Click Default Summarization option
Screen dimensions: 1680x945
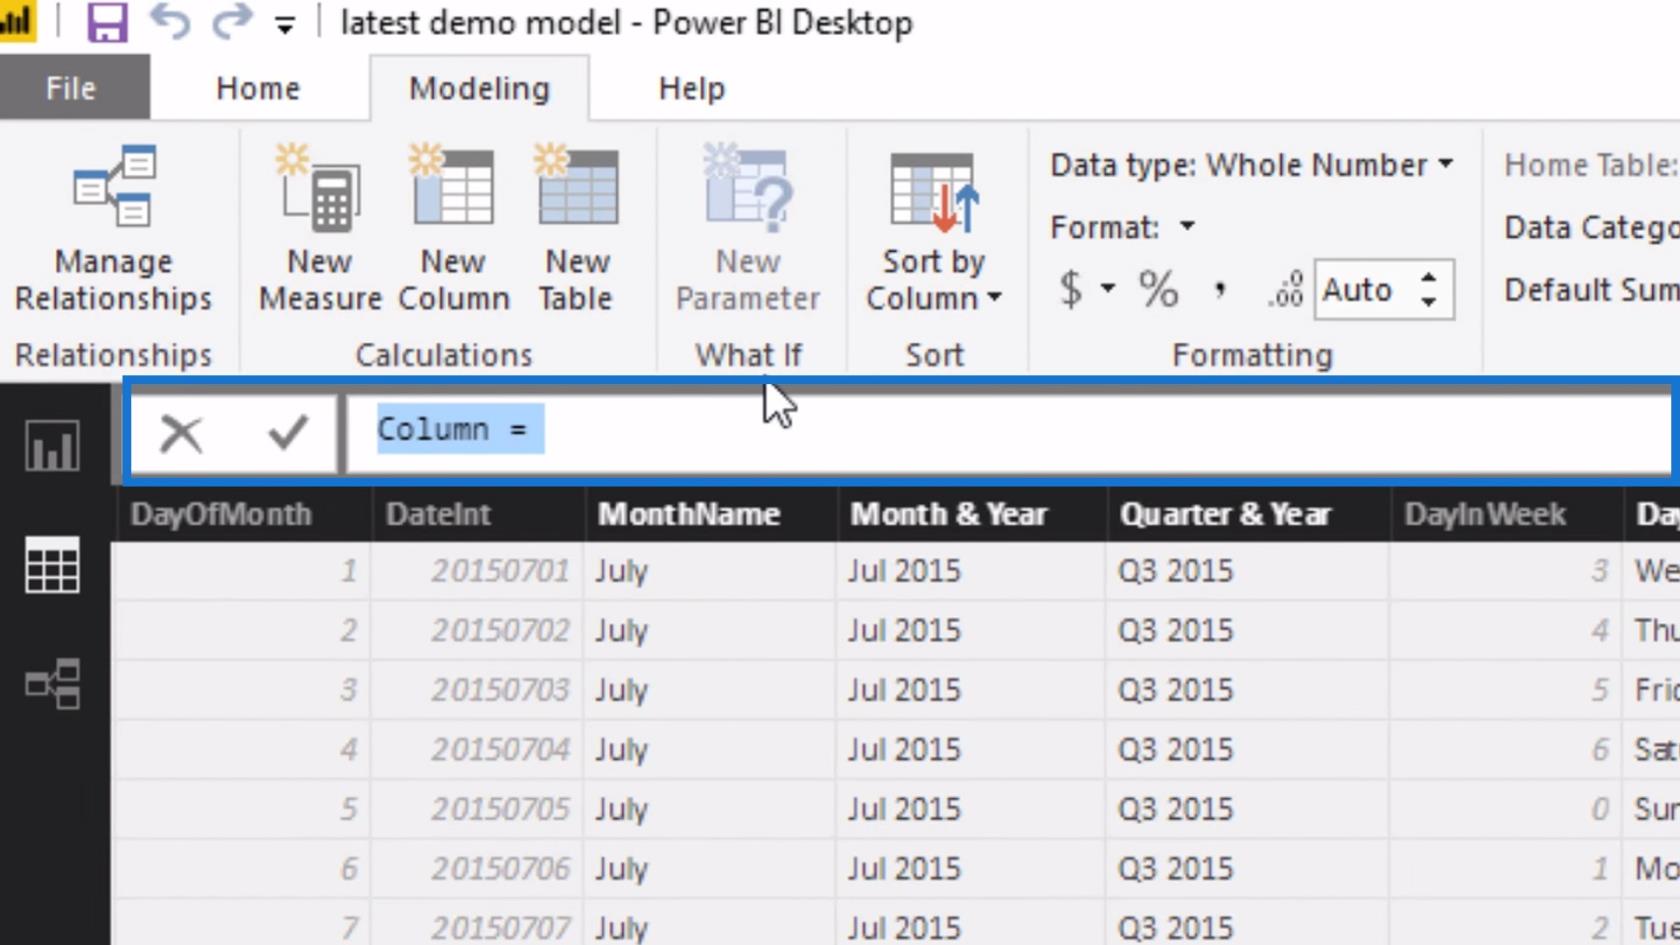pyautogui.click(x=1591, y=289)
